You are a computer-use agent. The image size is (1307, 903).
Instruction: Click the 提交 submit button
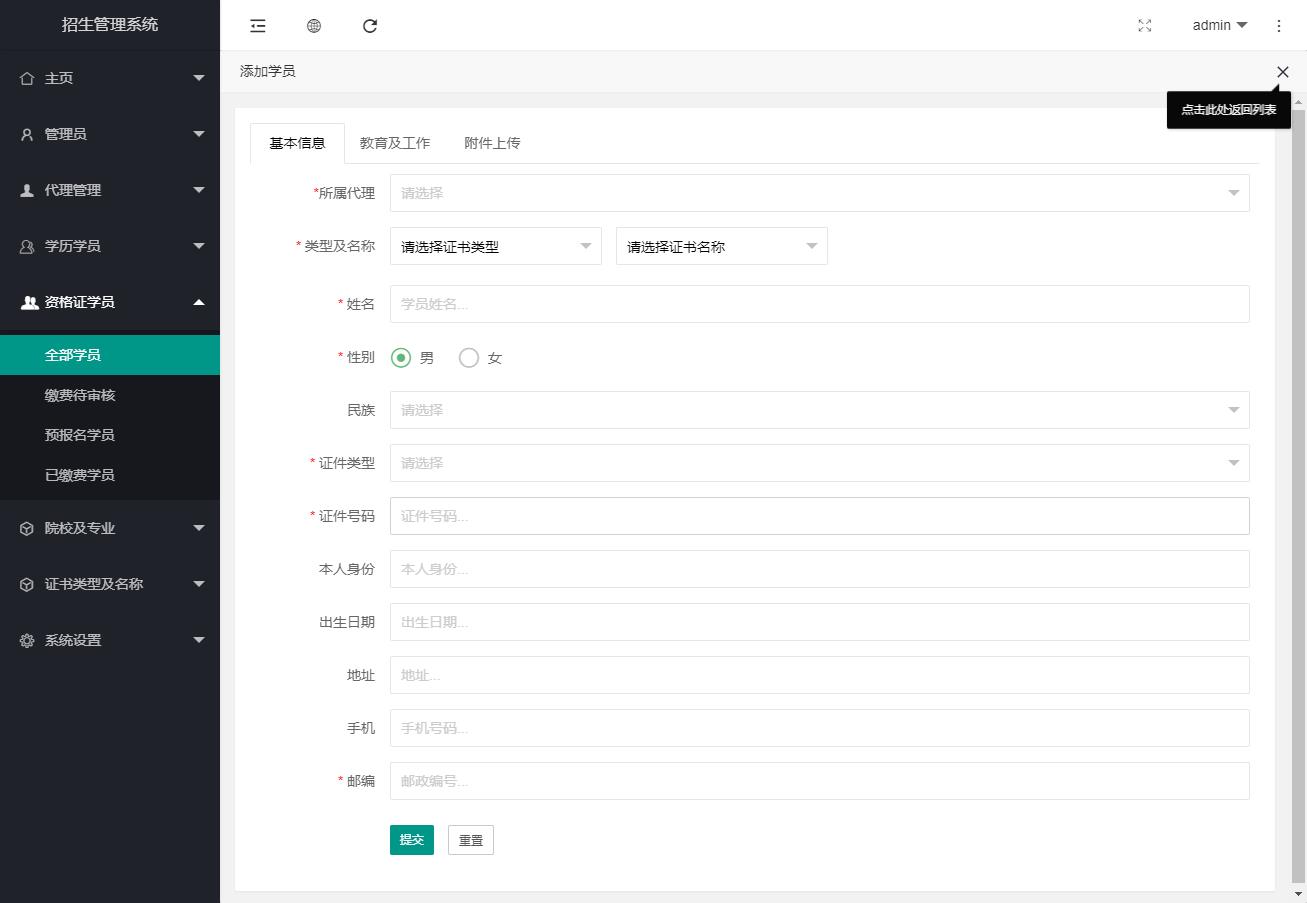pyautogui.click(x=412, y=840)
